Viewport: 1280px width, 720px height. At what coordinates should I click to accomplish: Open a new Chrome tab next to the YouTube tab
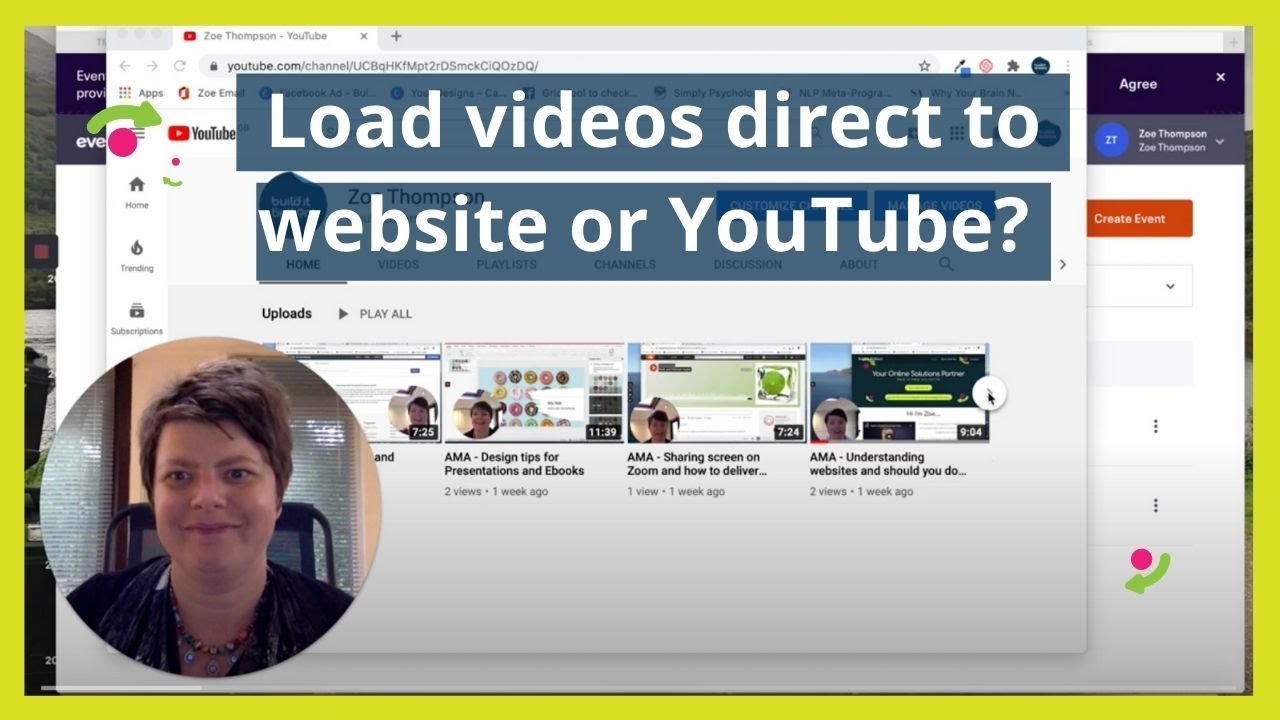(396, 36)
